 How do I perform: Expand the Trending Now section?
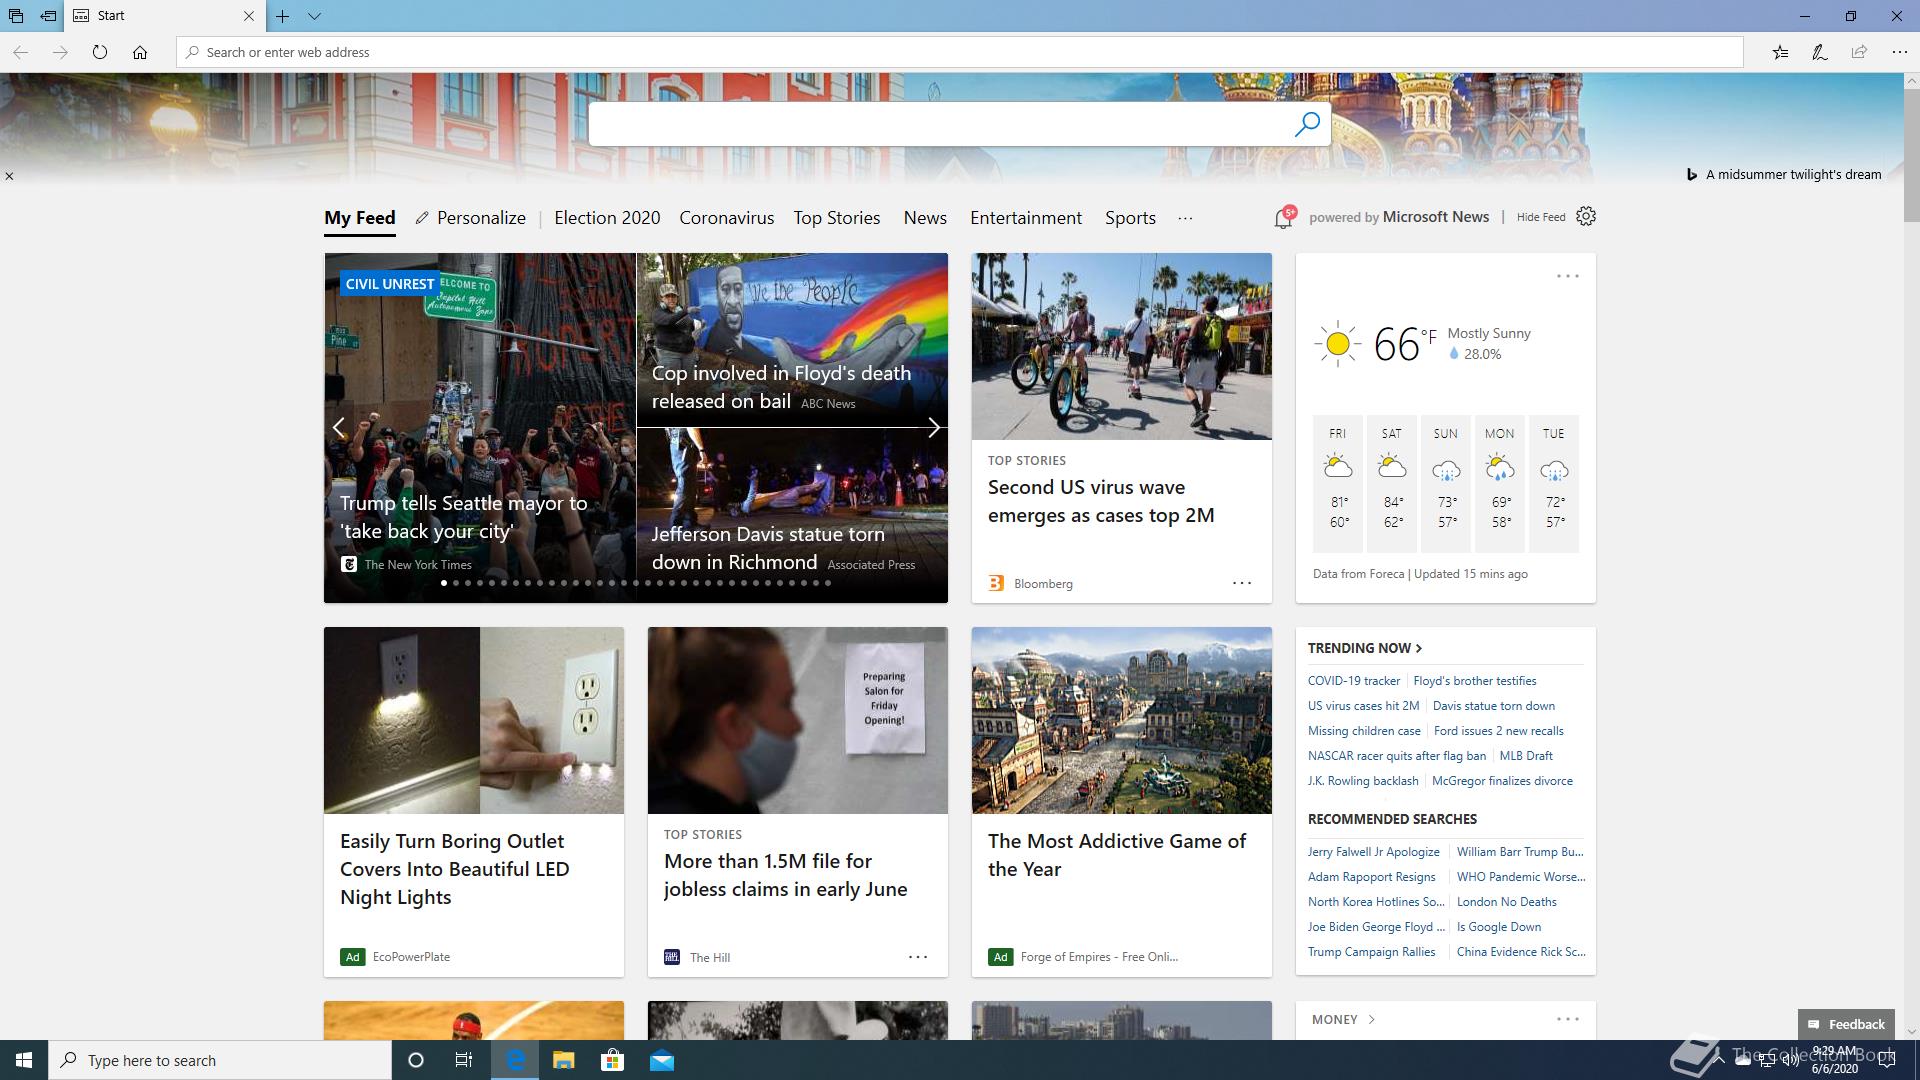1365,648
